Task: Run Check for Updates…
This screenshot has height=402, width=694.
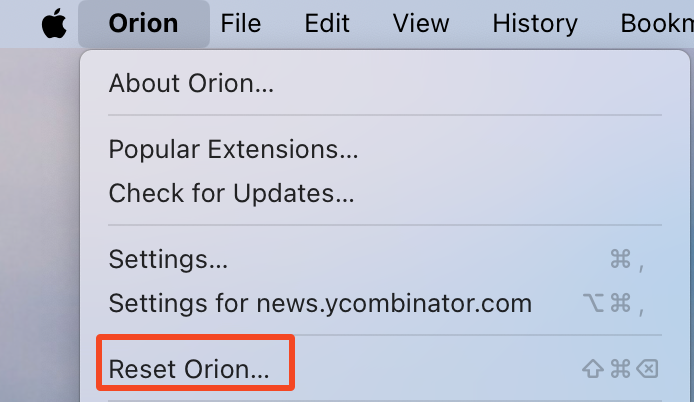Action: [x=231, y=193]
